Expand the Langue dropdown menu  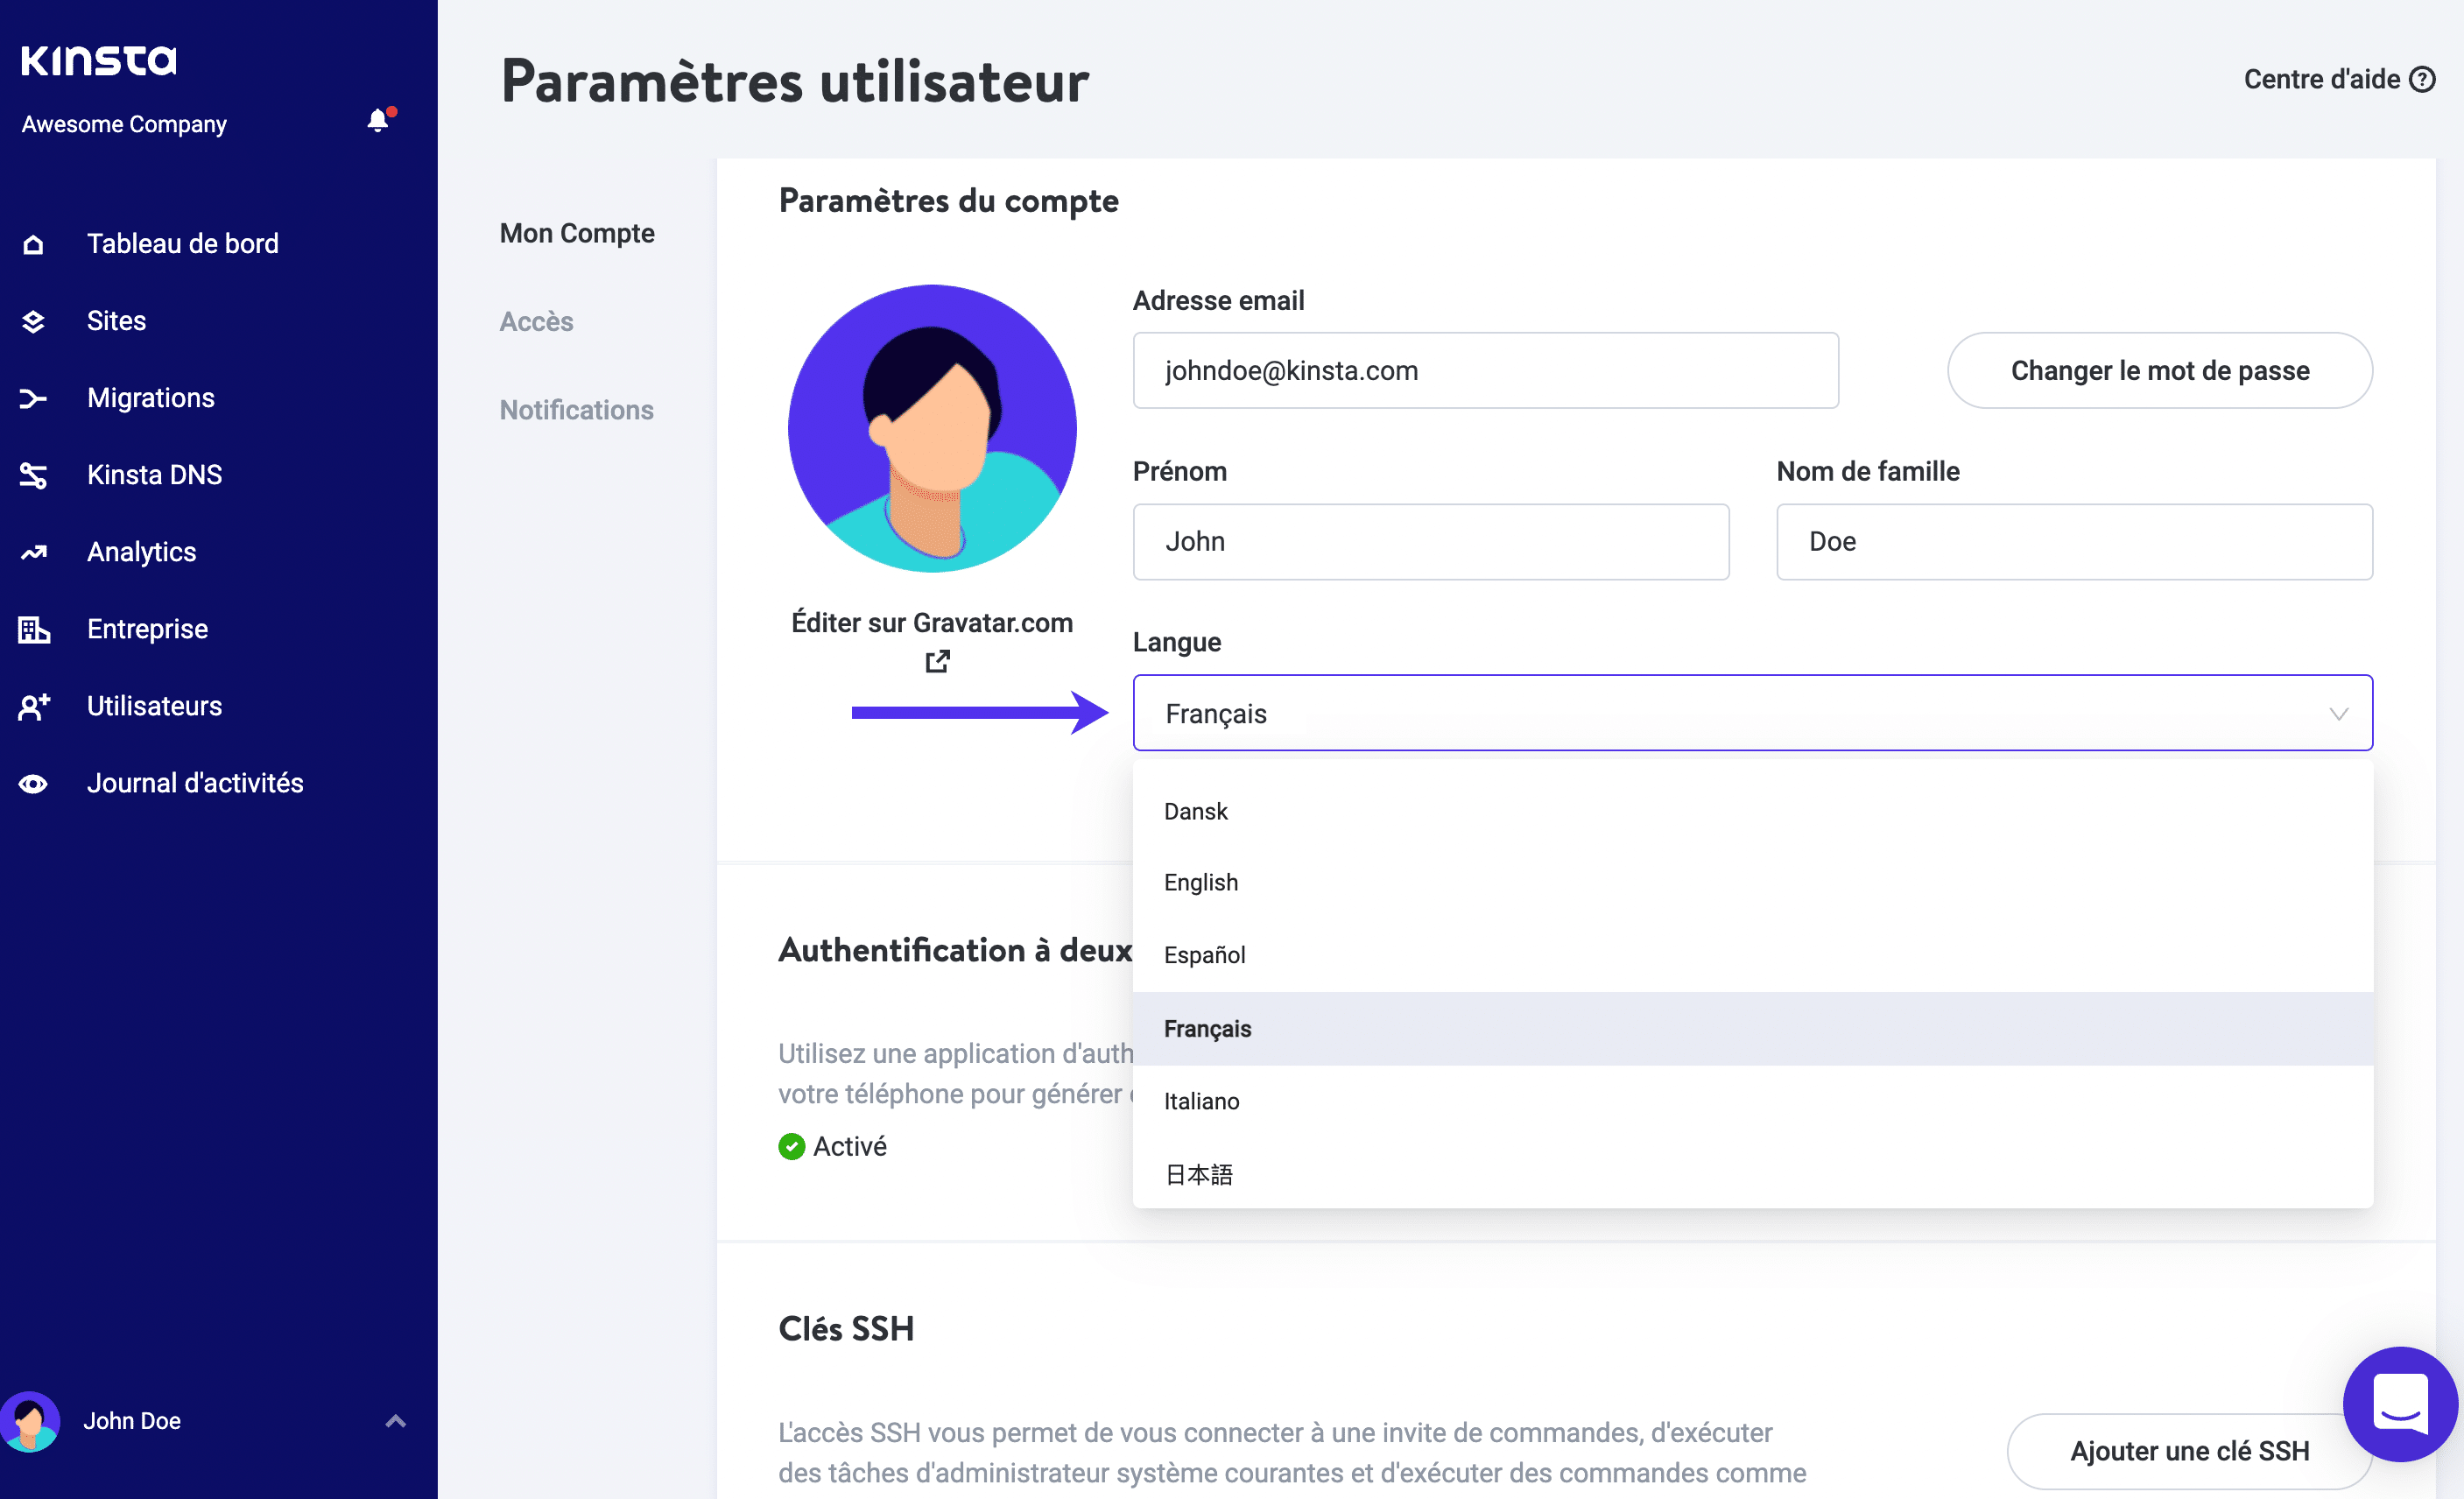pyautogui.click(x=1753, y=713)
